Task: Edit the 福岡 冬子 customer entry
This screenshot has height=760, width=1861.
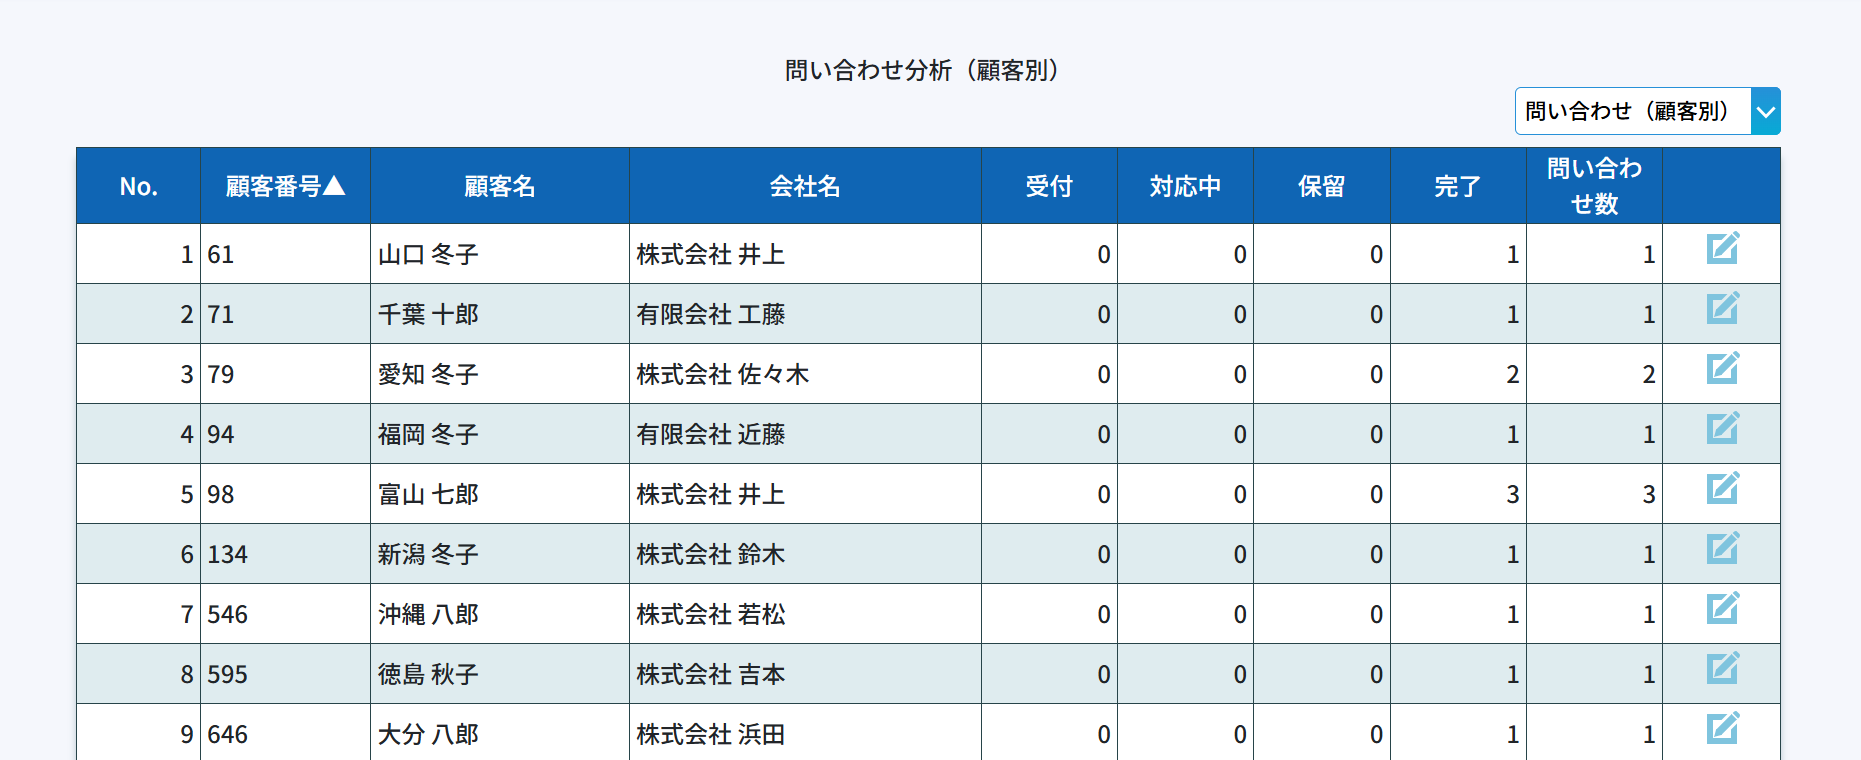Action: point(1722,428)
